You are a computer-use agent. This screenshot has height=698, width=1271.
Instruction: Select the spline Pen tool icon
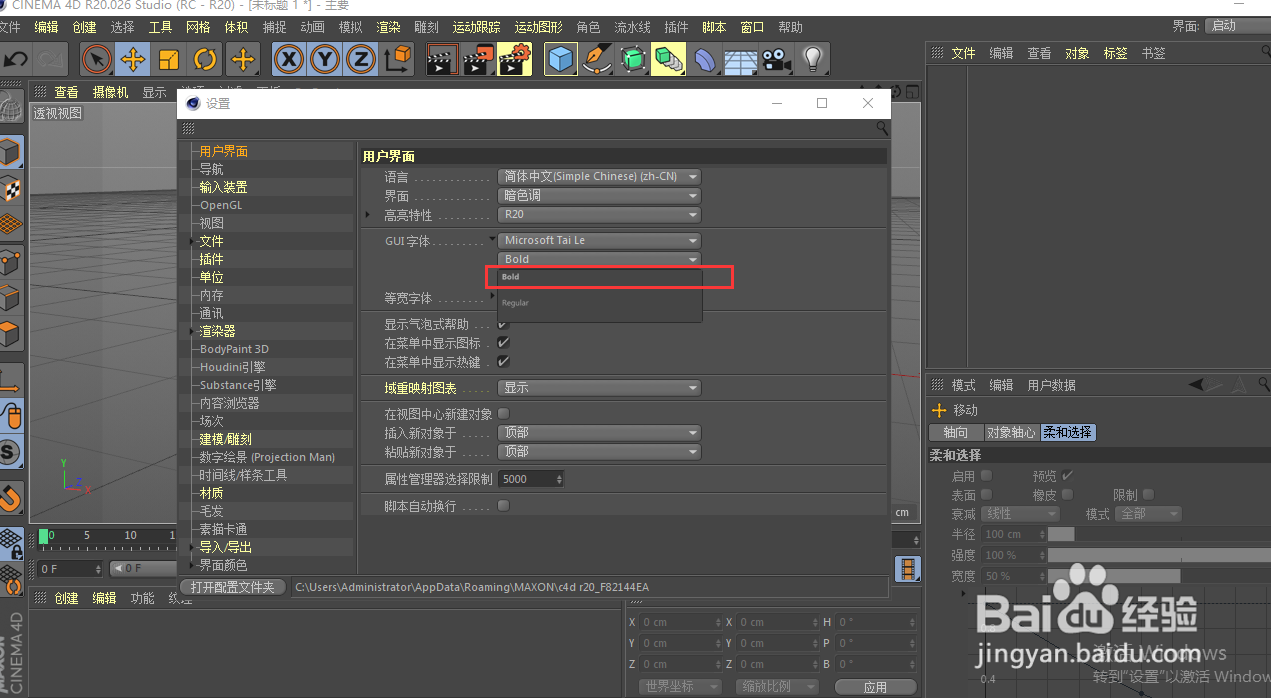[x=597, y=60]
